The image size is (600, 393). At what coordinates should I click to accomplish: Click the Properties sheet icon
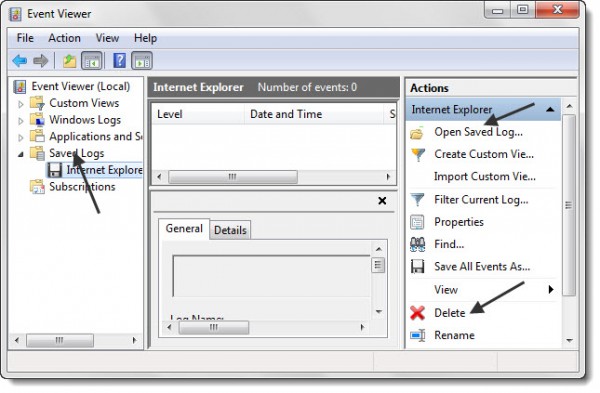tap(417, 222)
